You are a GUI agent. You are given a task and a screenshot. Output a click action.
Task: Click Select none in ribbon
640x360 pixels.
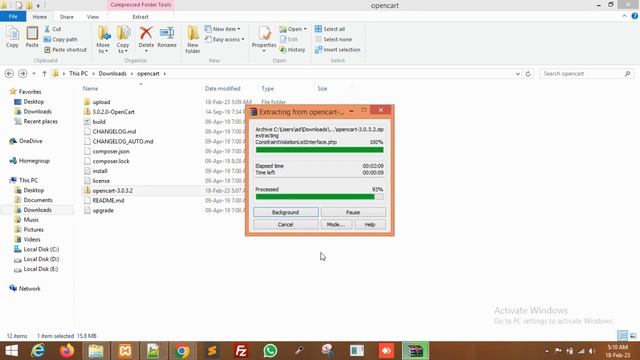pyautogui.click(x=333, y=39)
